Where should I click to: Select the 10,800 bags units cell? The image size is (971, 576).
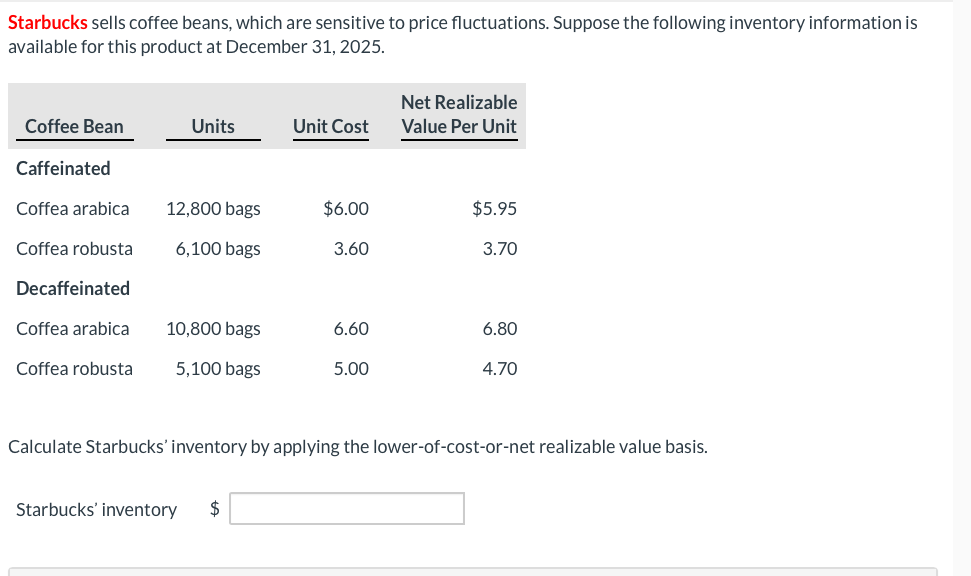pos(213,328)
